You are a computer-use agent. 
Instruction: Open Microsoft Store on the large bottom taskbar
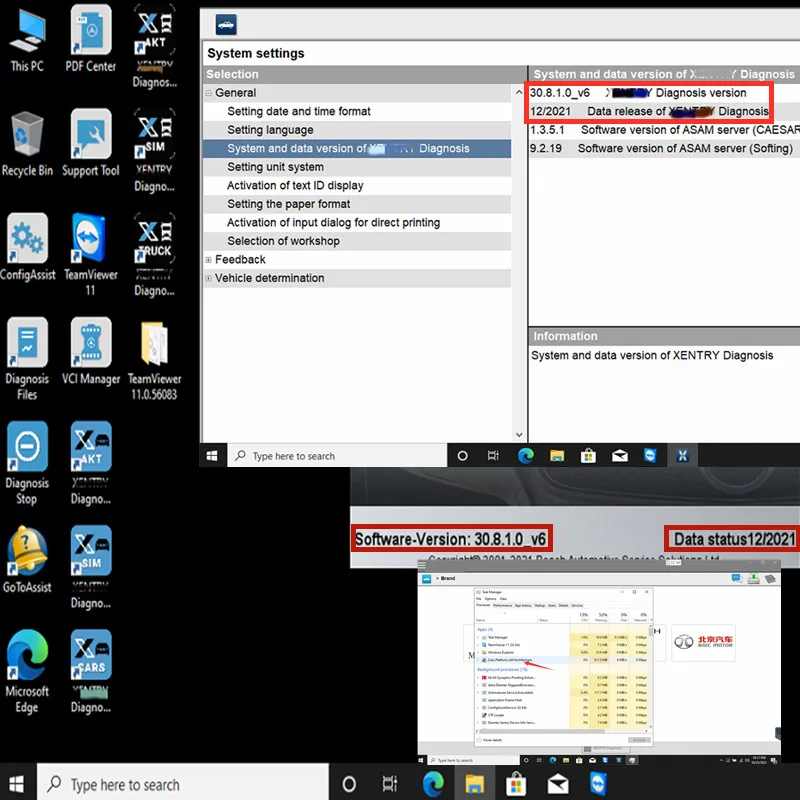pos(516,783)
